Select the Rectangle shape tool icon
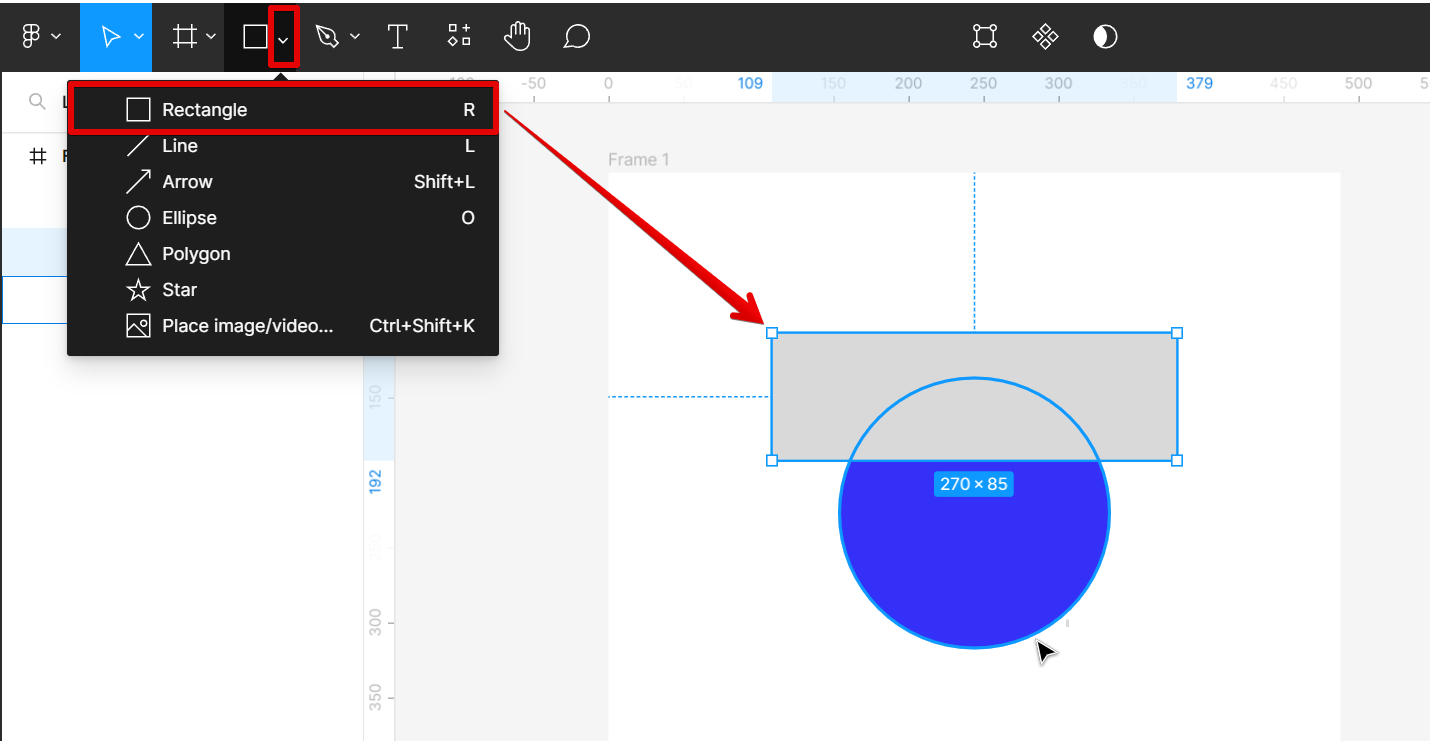This screenshot has height=741, width=1430. (x=255, y=37)
